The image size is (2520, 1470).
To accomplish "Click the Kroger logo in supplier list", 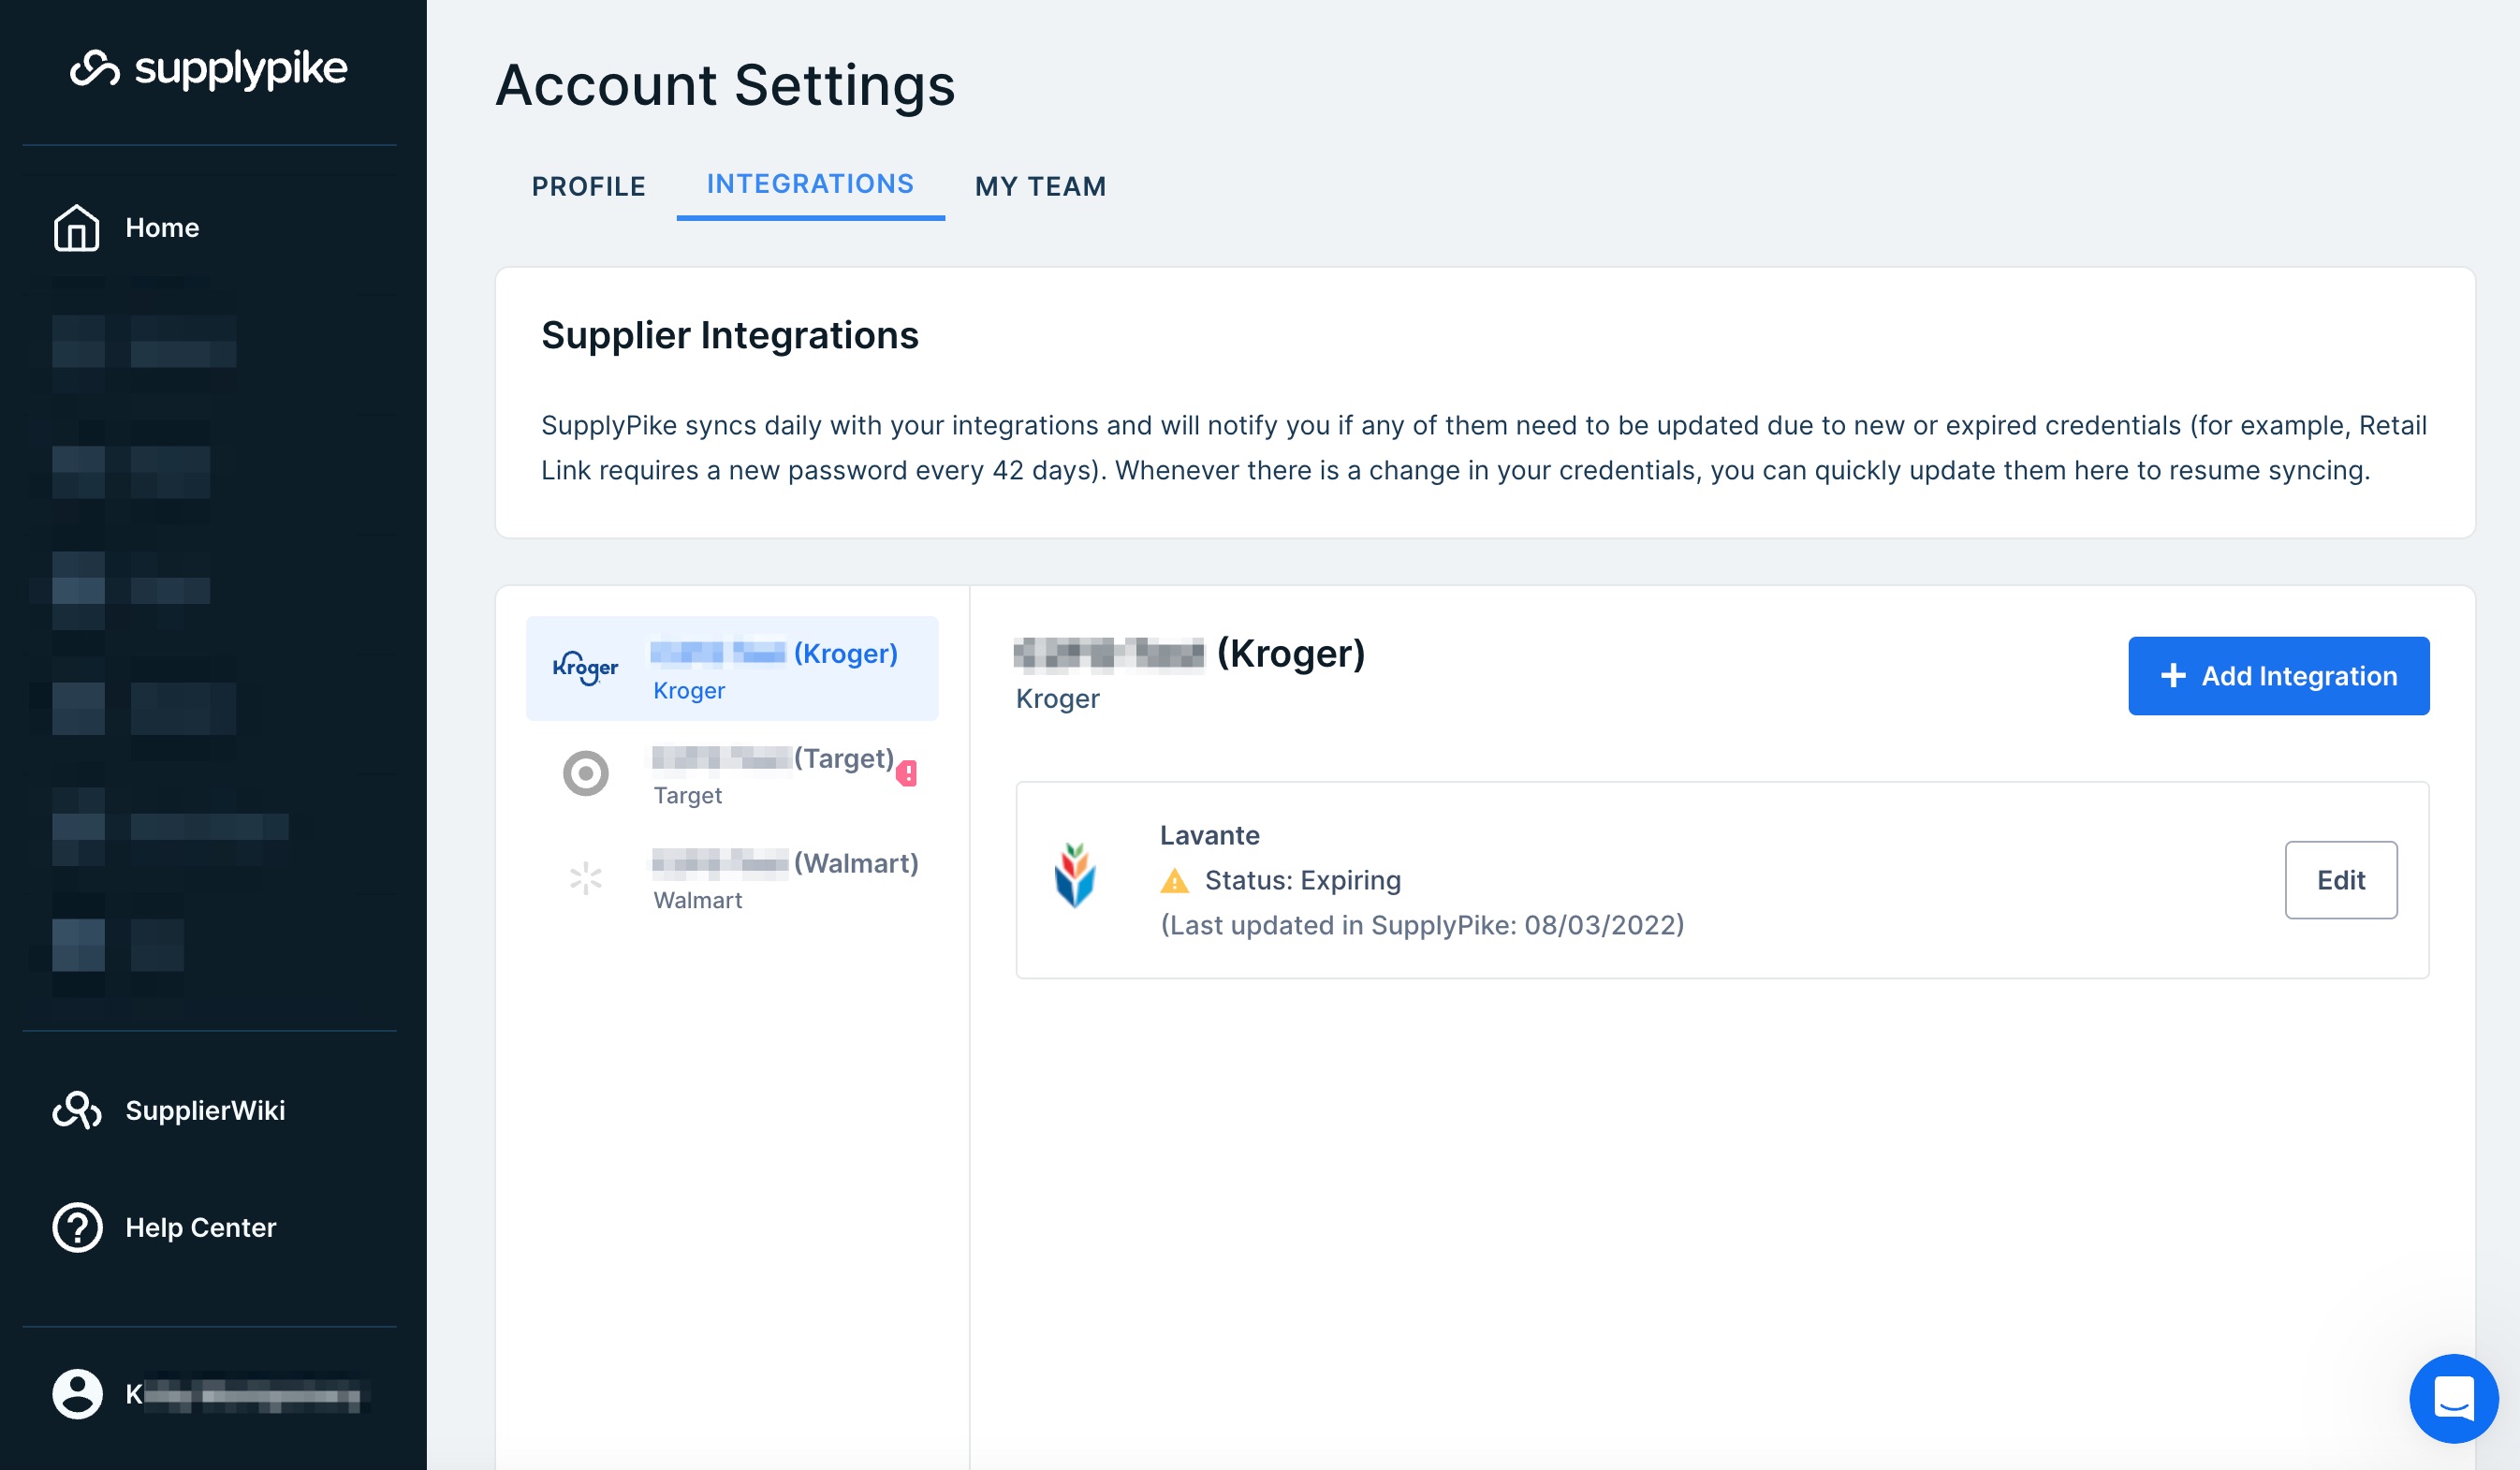I will pos(586,668).
